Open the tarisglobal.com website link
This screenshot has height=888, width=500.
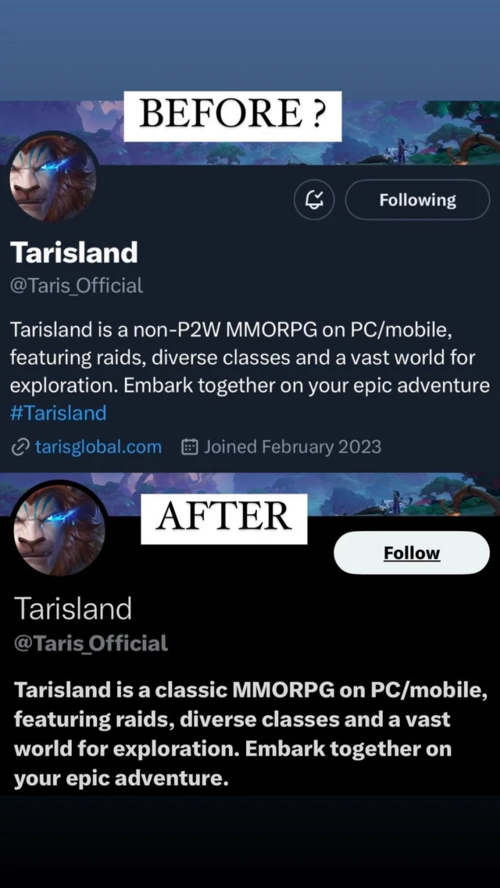(99, 447)
